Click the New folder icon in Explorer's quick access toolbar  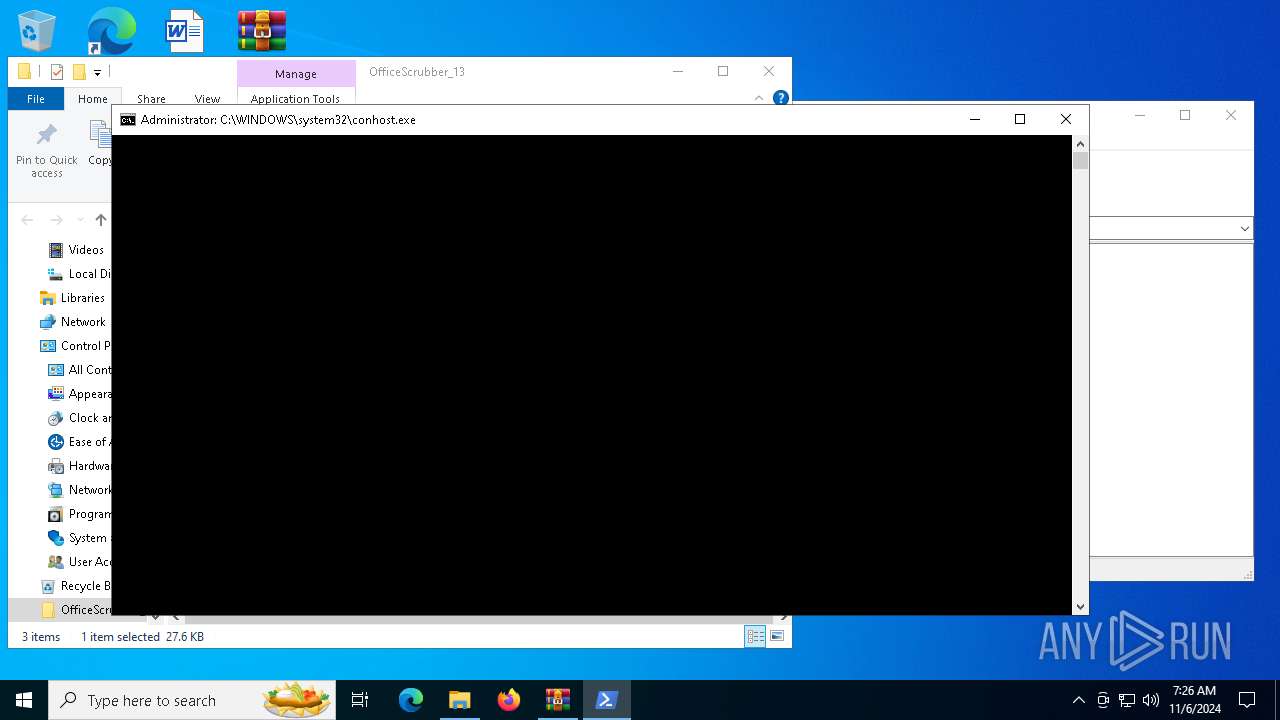tap(79, 72)
